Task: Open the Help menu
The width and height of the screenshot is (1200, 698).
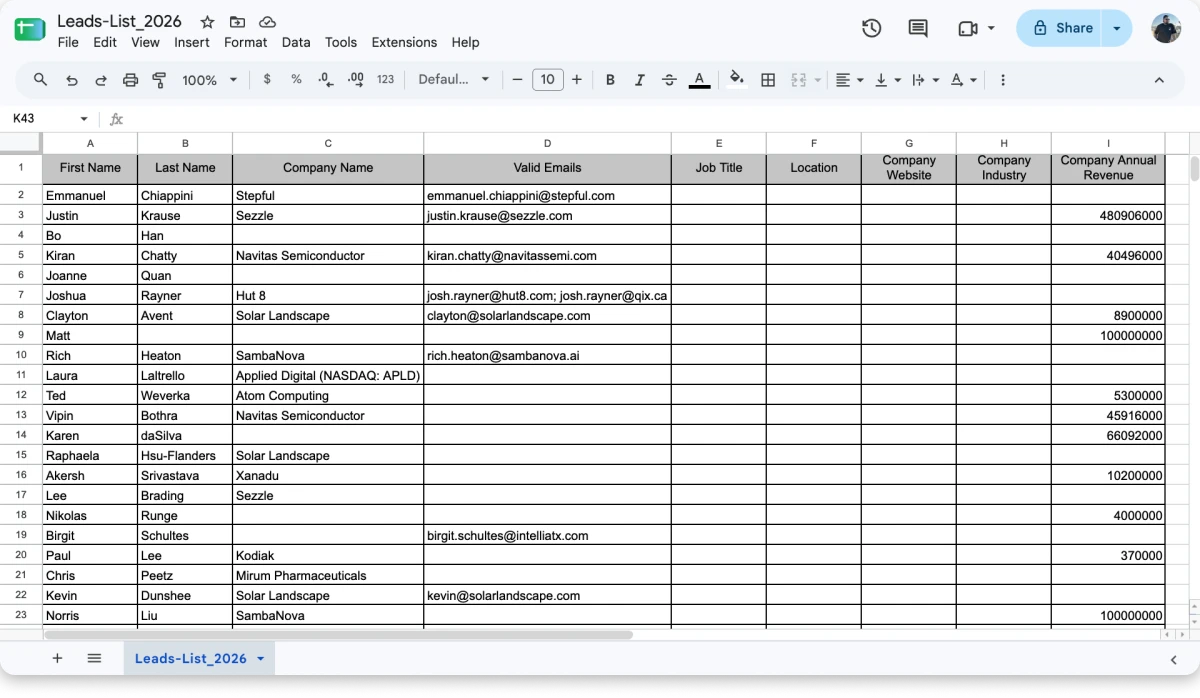Action: coord(465,42)
